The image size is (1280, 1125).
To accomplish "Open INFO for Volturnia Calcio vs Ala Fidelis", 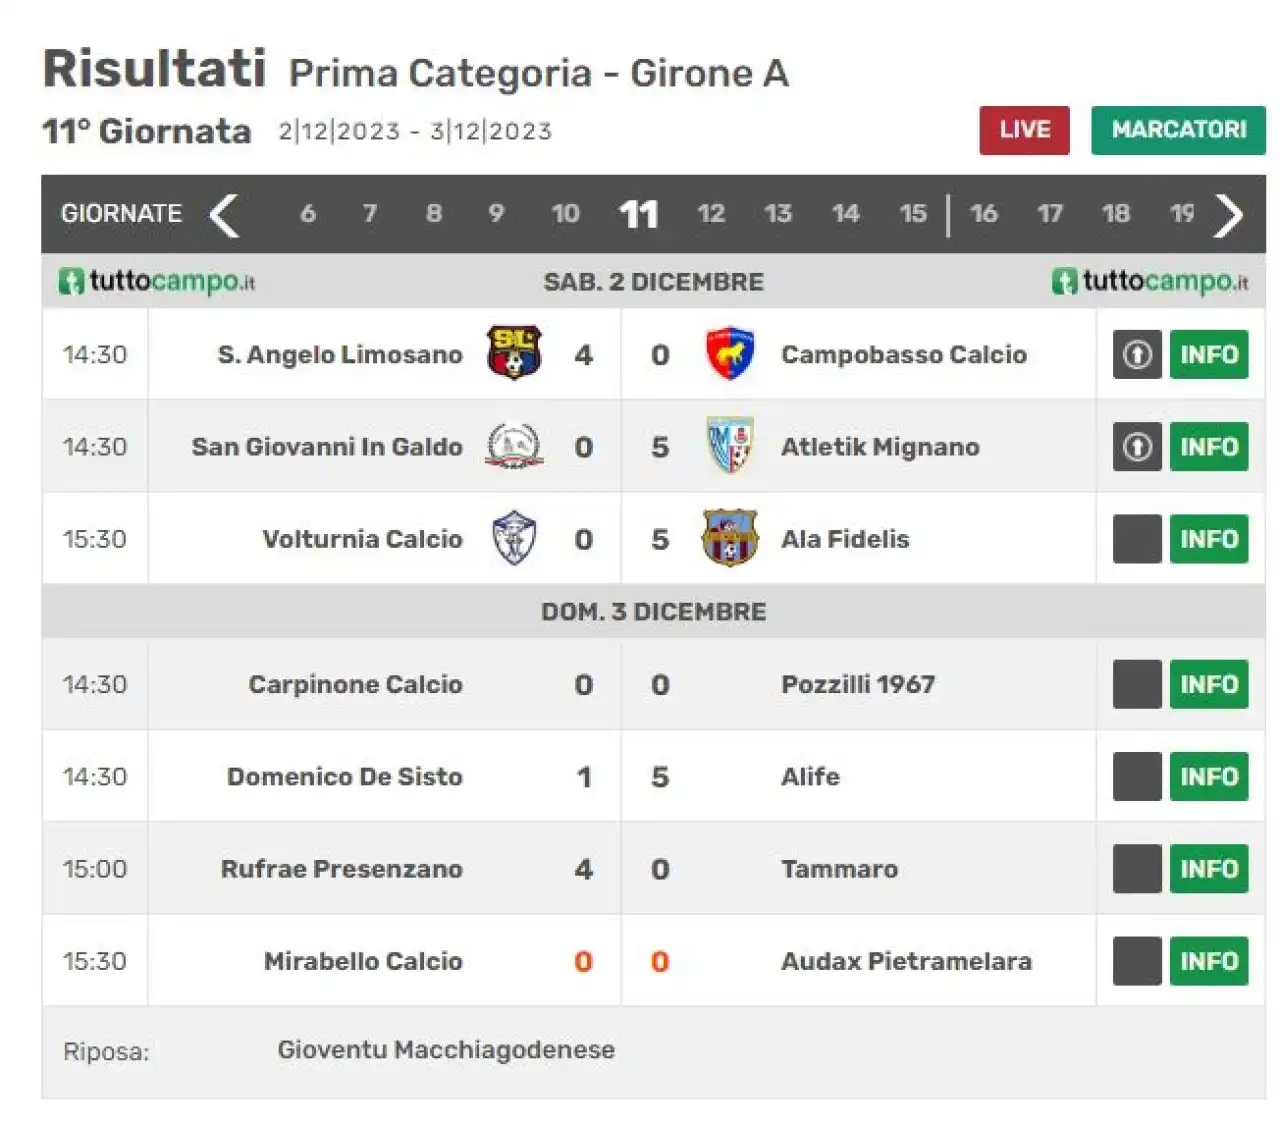I will [1209, 539].
